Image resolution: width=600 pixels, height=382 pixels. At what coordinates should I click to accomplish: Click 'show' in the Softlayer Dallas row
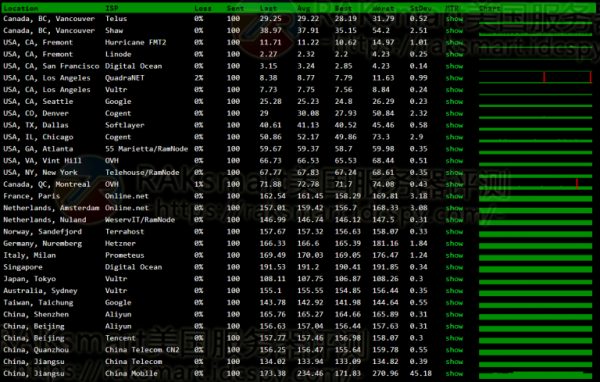click(454, 125)
